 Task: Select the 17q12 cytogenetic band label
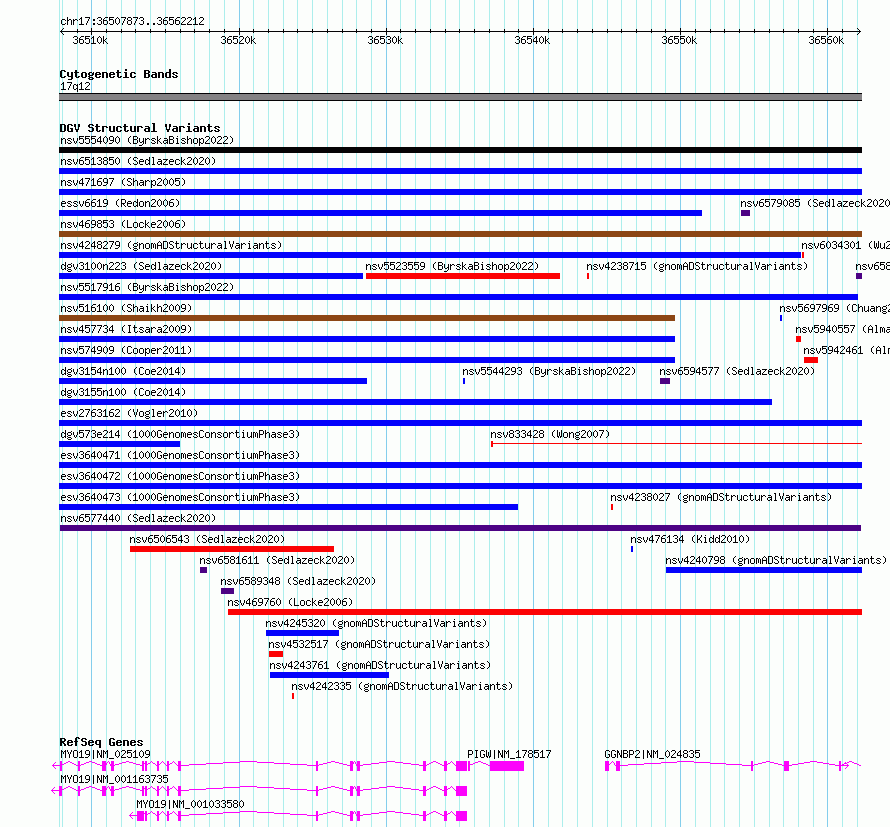(x=75, y=86)
